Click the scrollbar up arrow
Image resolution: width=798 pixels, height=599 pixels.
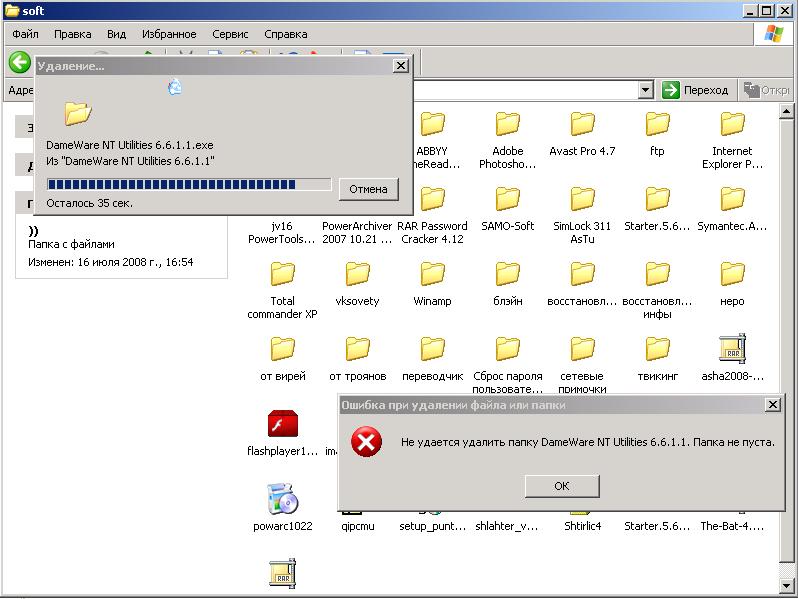click(786, 111)
